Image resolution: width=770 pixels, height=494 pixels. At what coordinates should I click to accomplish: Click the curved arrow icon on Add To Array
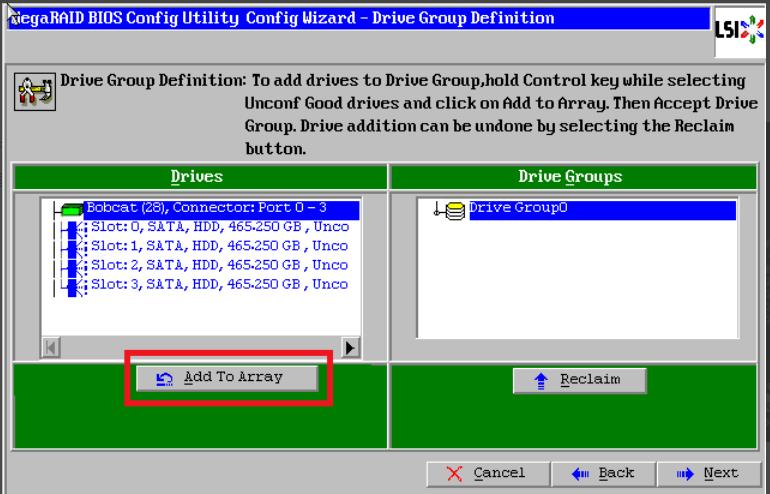[165, 379]
